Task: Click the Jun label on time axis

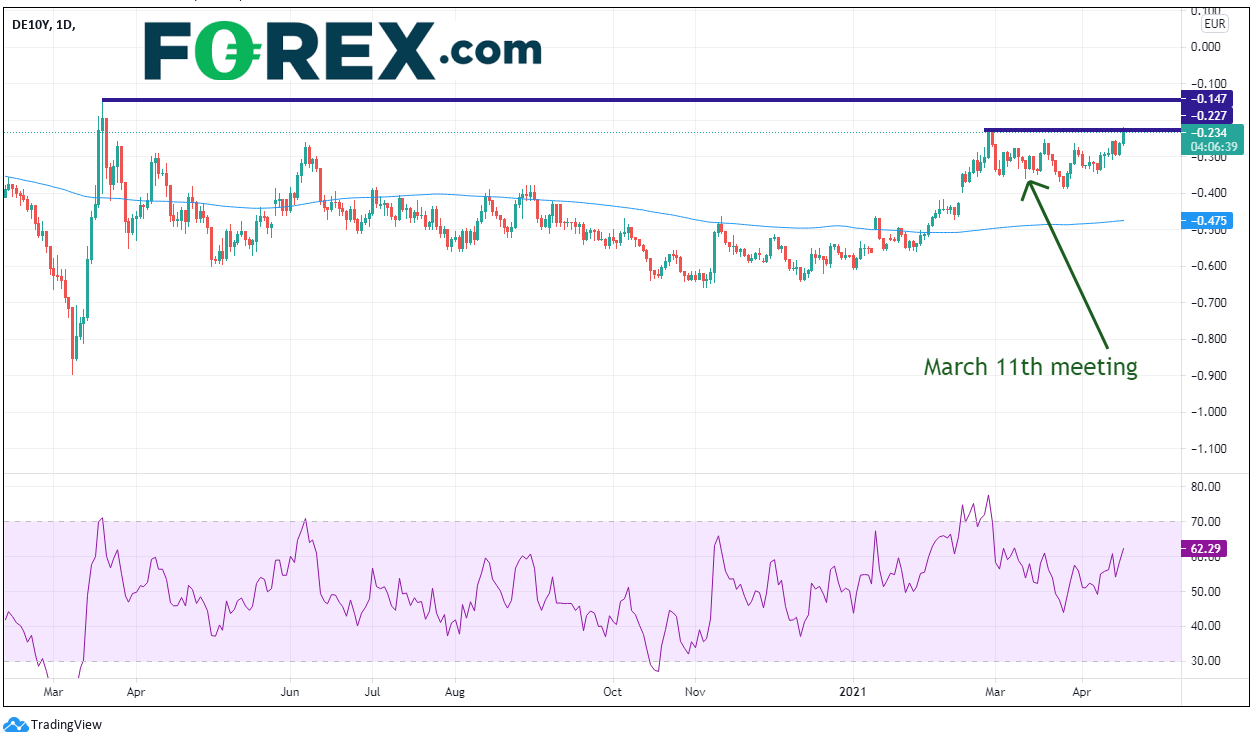Action: tap(290, 691)
